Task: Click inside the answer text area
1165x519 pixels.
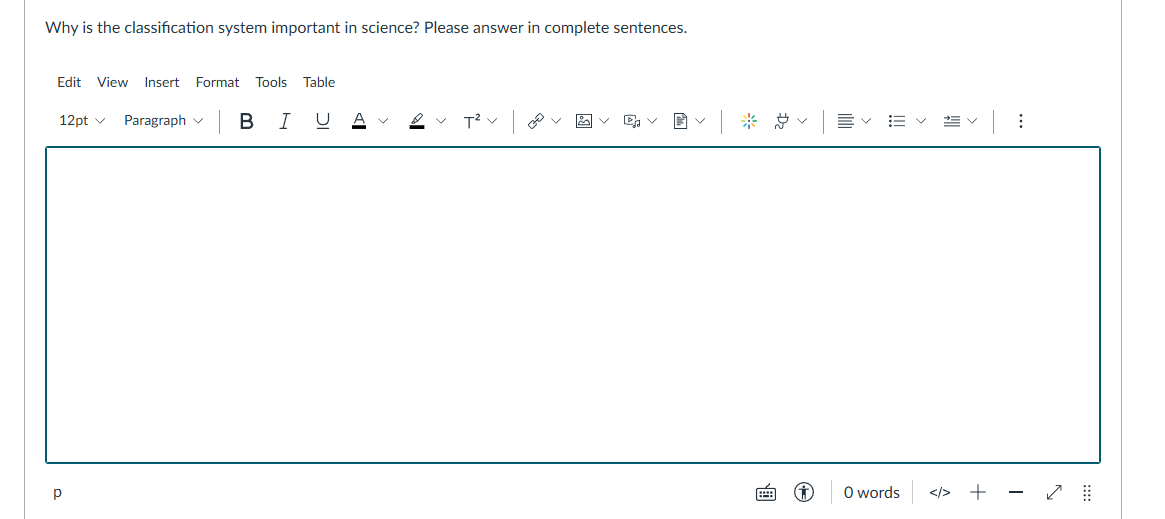Action: 572,305
